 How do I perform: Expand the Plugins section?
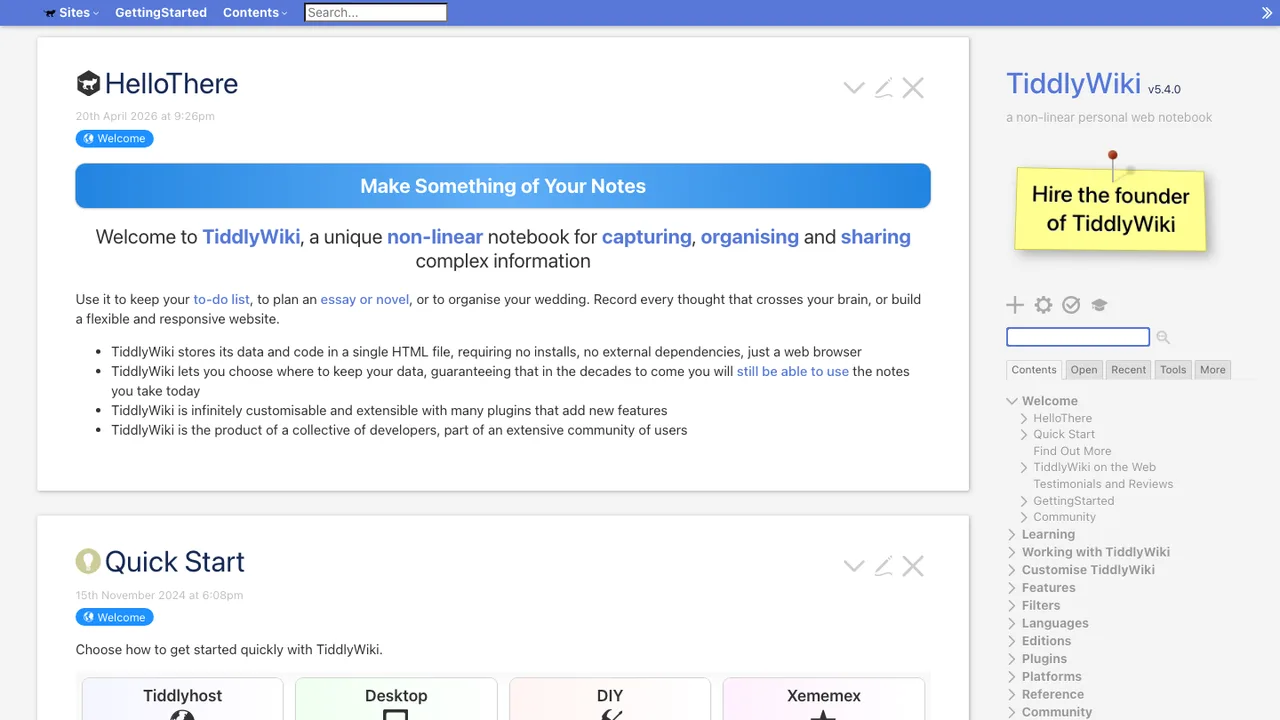[1012, 659]
